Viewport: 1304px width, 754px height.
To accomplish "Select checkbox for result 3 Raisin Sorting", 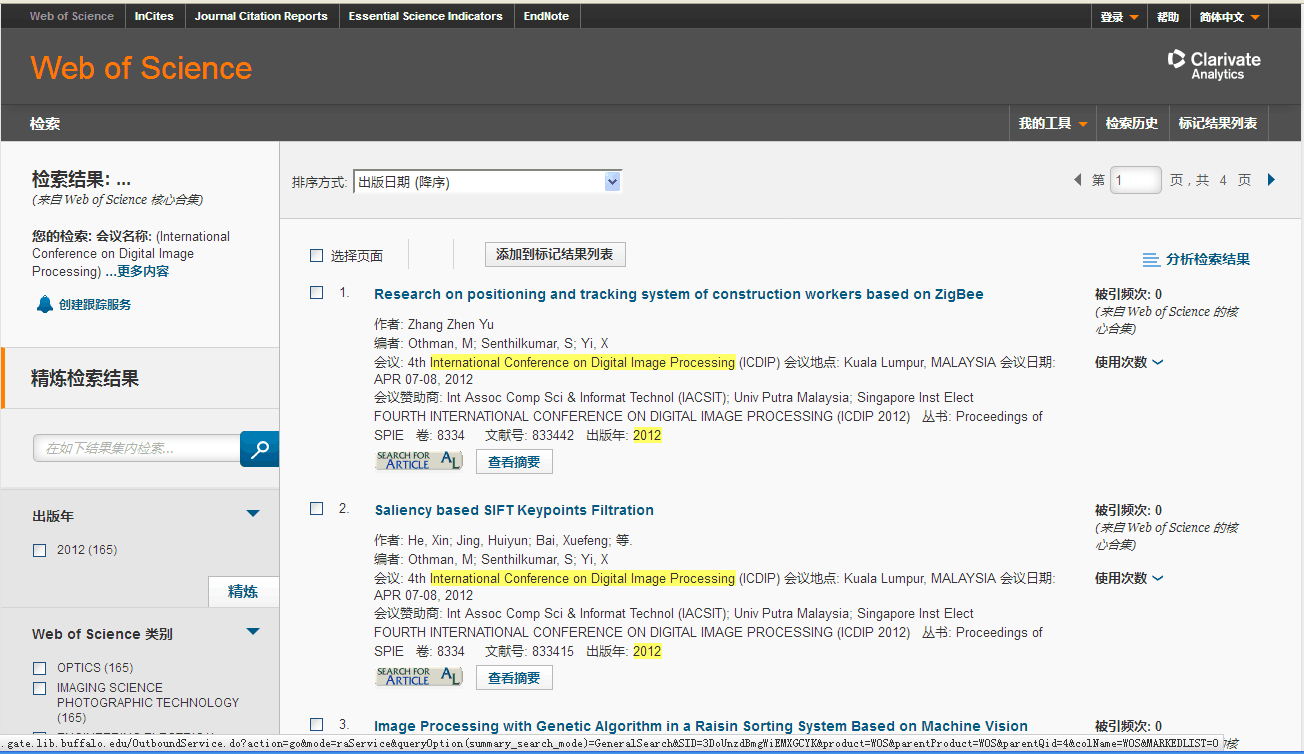I will click(x=316, y=725).
